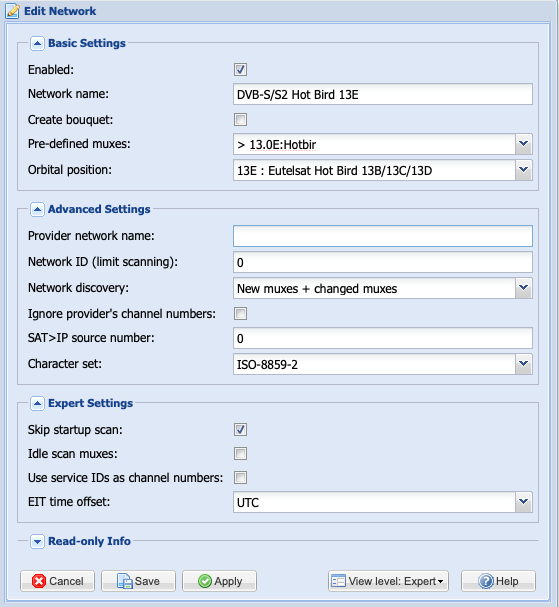Image resolution: width=559 pixels, height=607 pixels.
Task: Collapse the Expert Settings section
Action: point(37,404)
